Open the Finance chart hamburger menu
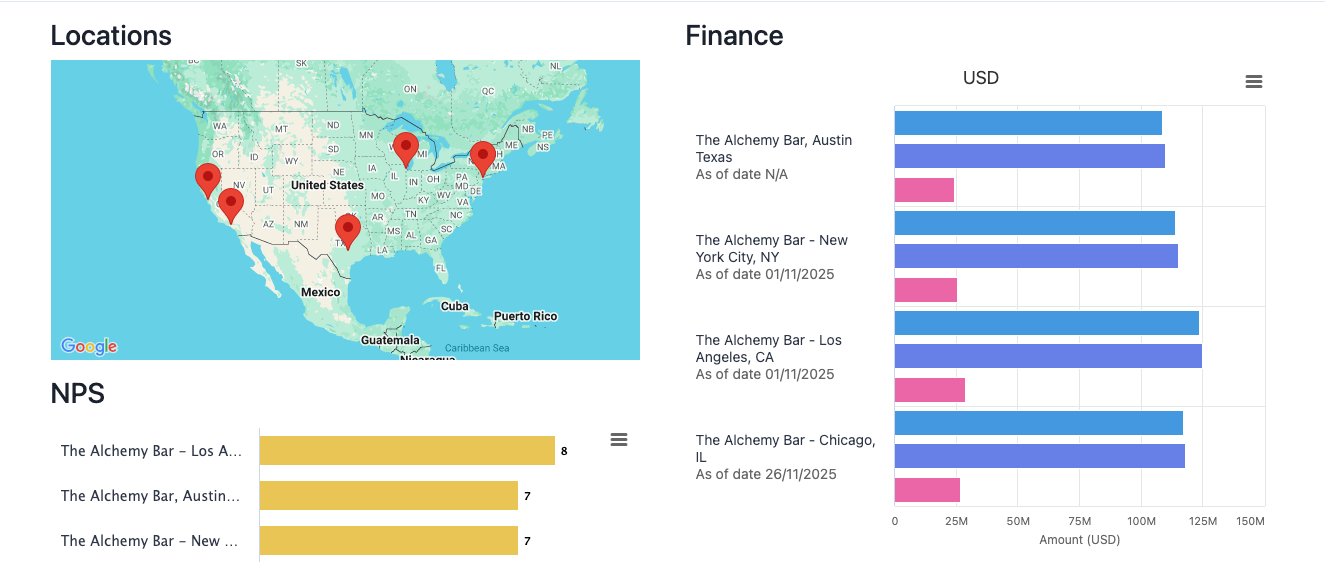1325x562 pixels. coord(1253,82)
